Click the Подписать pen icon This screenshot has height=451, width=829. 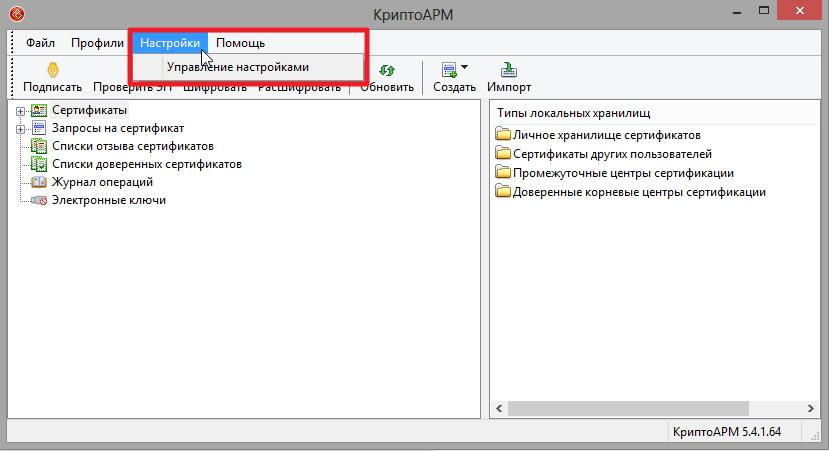click(52, 70)
